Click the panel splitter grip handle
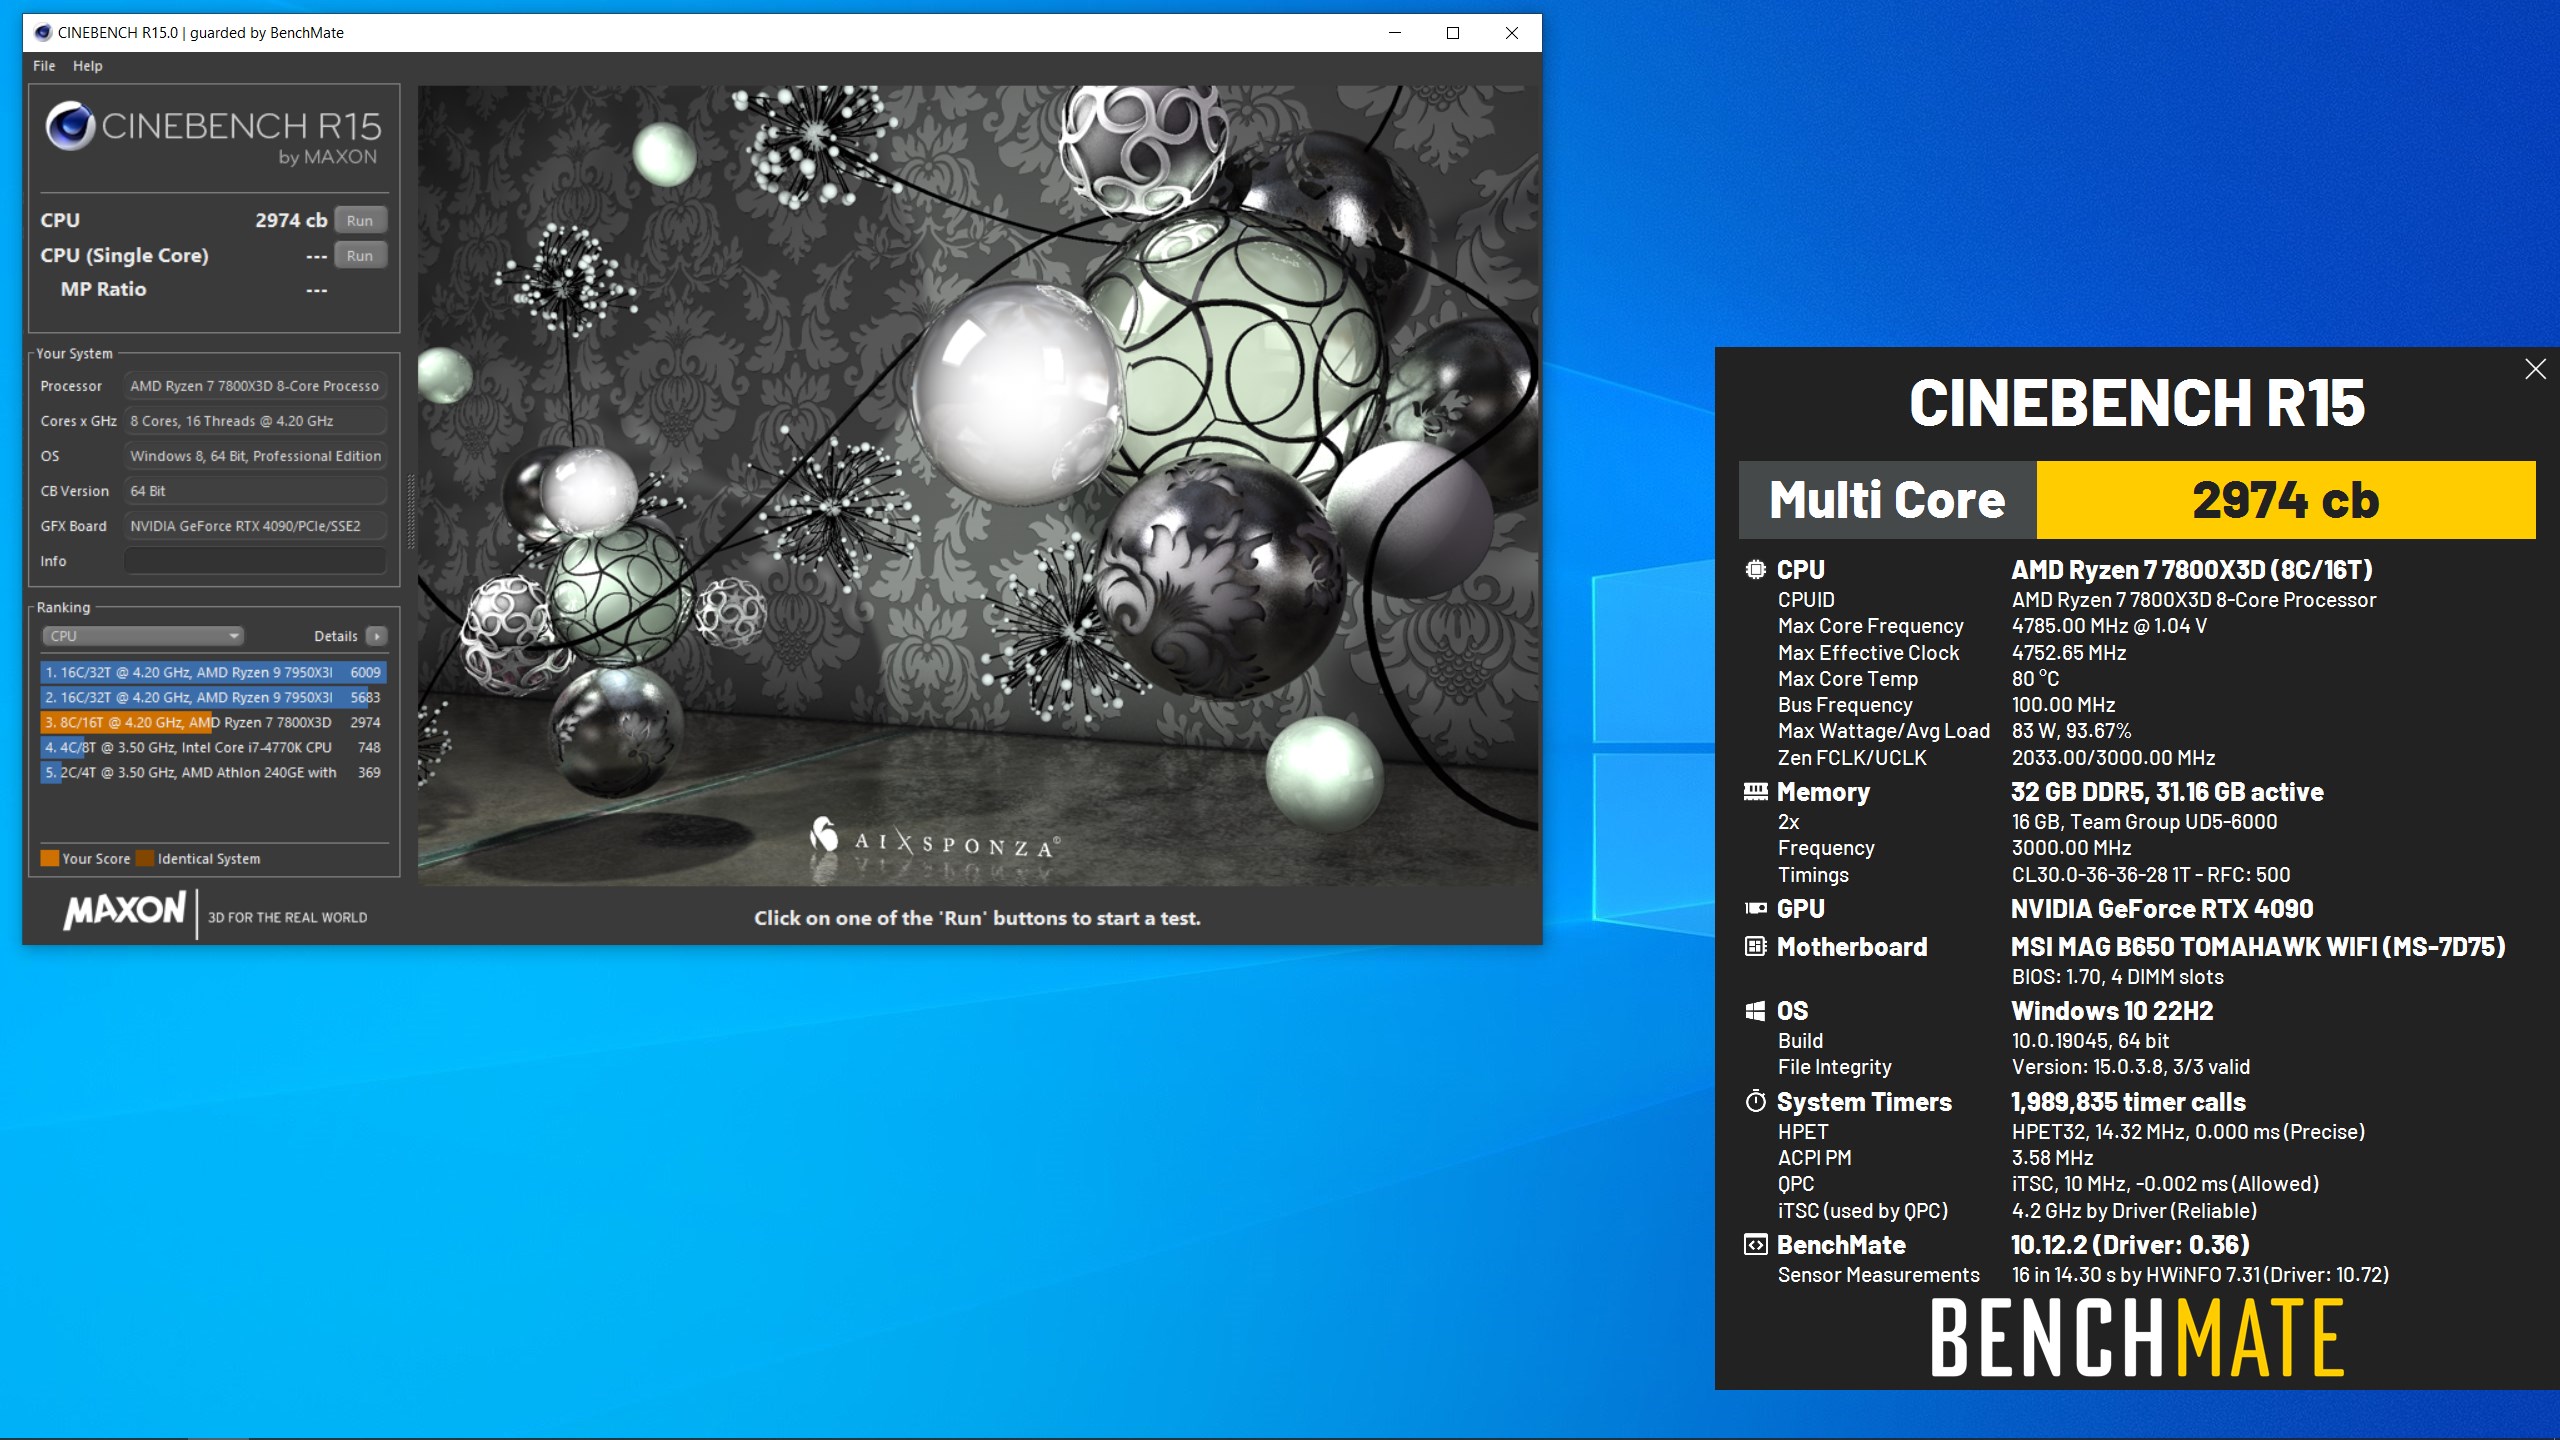This screenshot has width=2560, height=1440. pos(410,512)
